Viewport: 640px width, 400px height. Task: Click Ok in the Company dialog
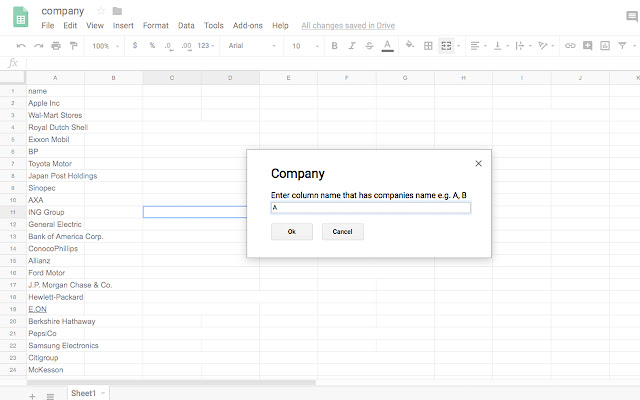tap(292, 231)
